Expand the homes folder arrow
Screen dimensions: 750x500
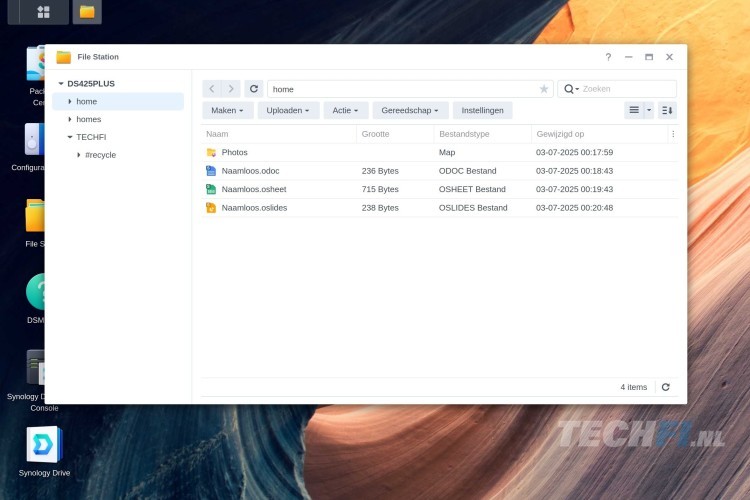pyautogui.click(x=70, y=119)
